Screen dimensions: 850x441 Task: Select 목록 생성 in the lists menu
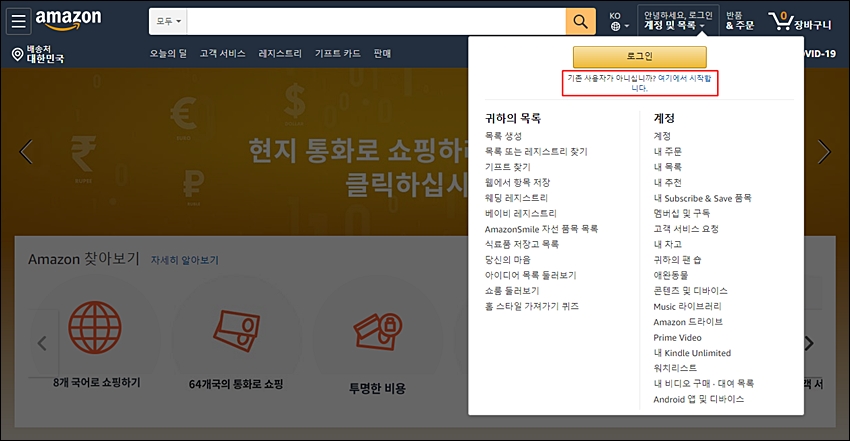pos(503,136)
